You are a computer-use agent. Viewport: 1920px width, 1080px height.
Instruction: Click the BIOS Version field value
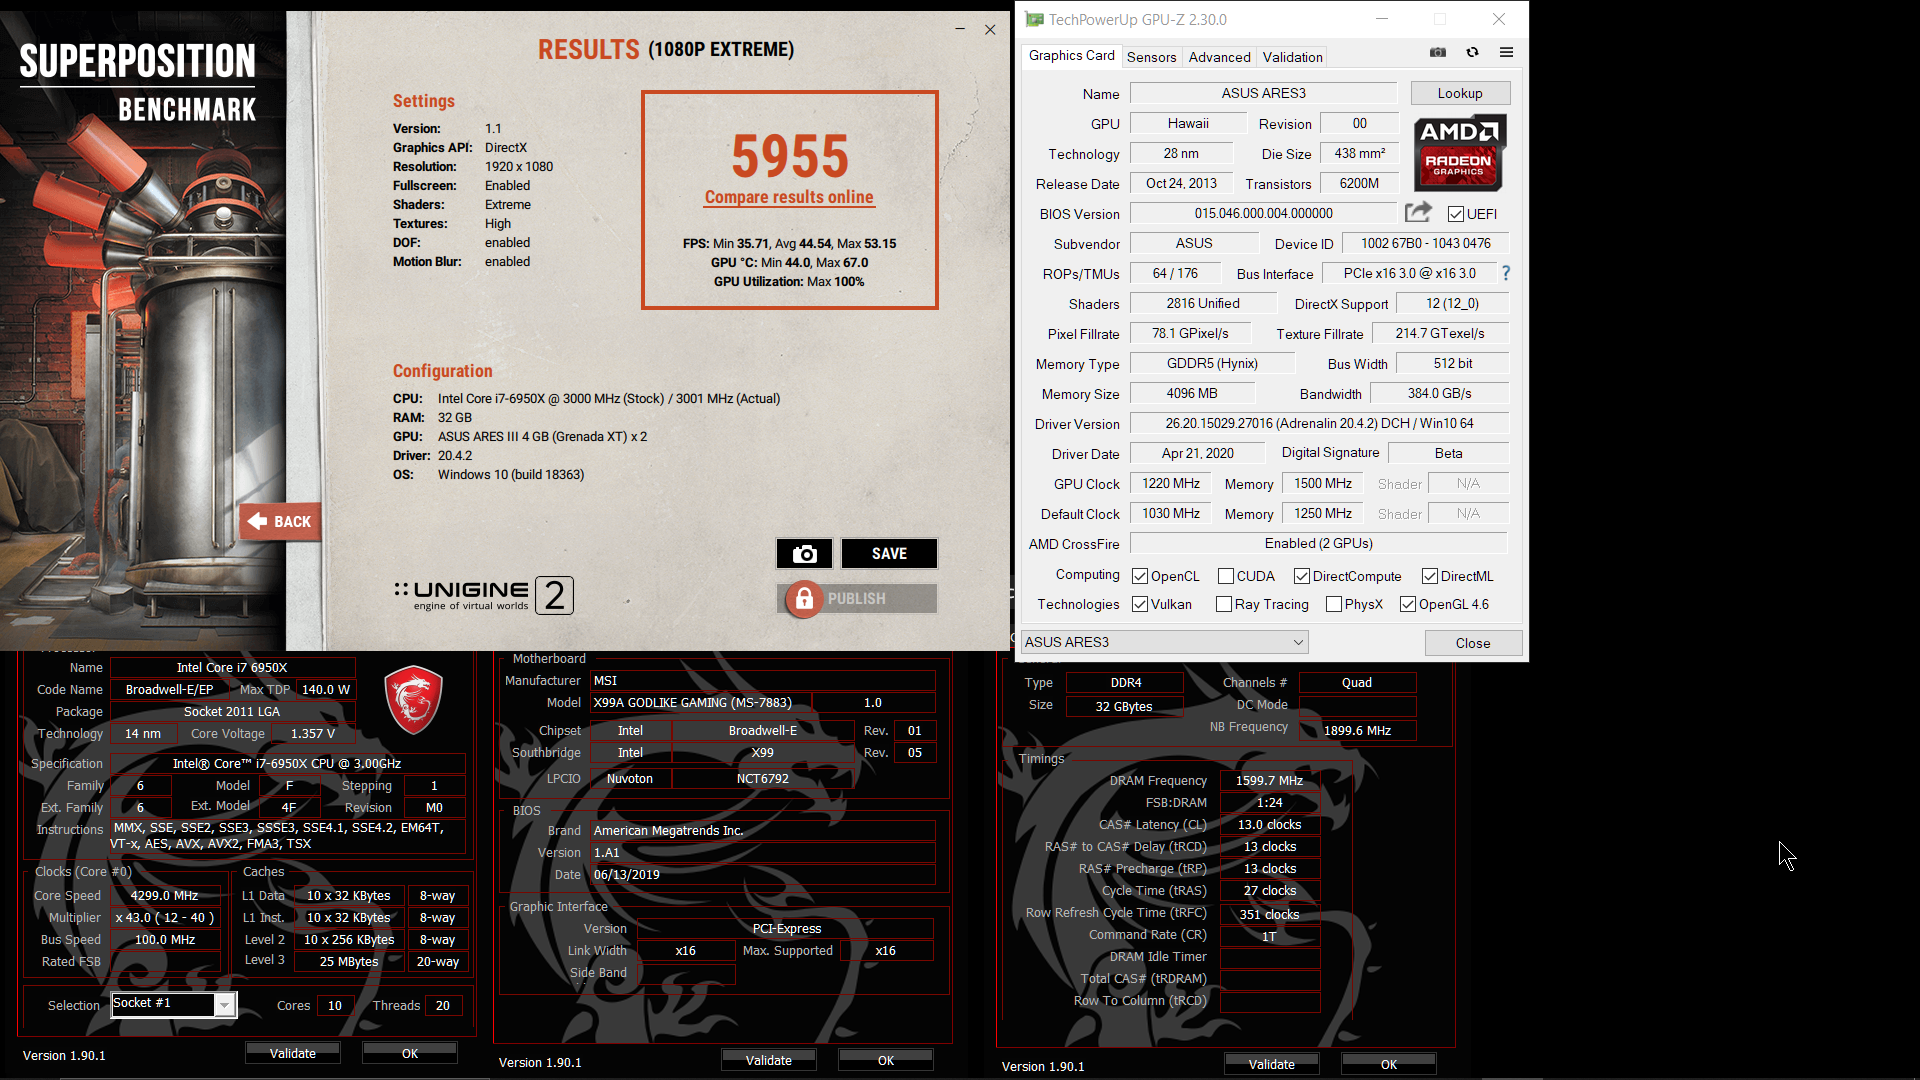click(1263, 213)
